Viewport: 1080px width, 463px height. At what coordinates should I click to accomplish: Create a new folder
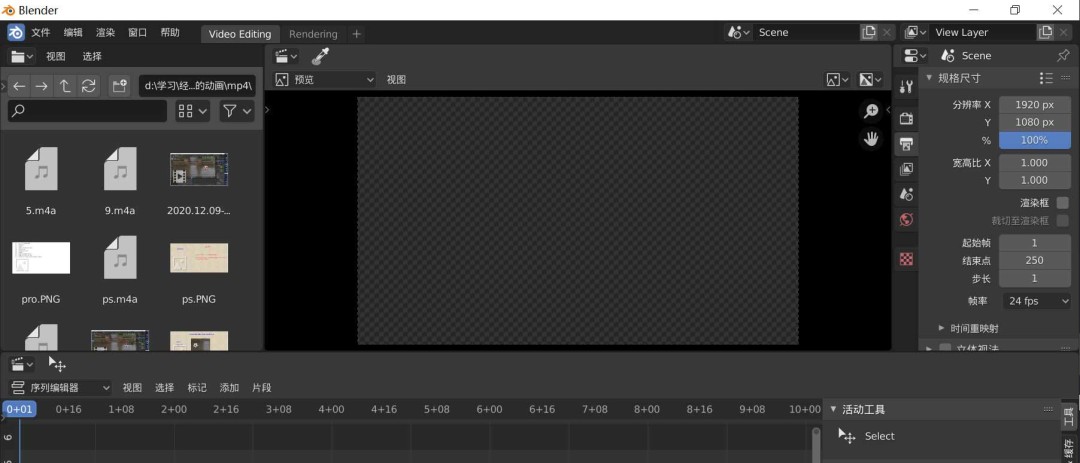[x=120, y=86]
